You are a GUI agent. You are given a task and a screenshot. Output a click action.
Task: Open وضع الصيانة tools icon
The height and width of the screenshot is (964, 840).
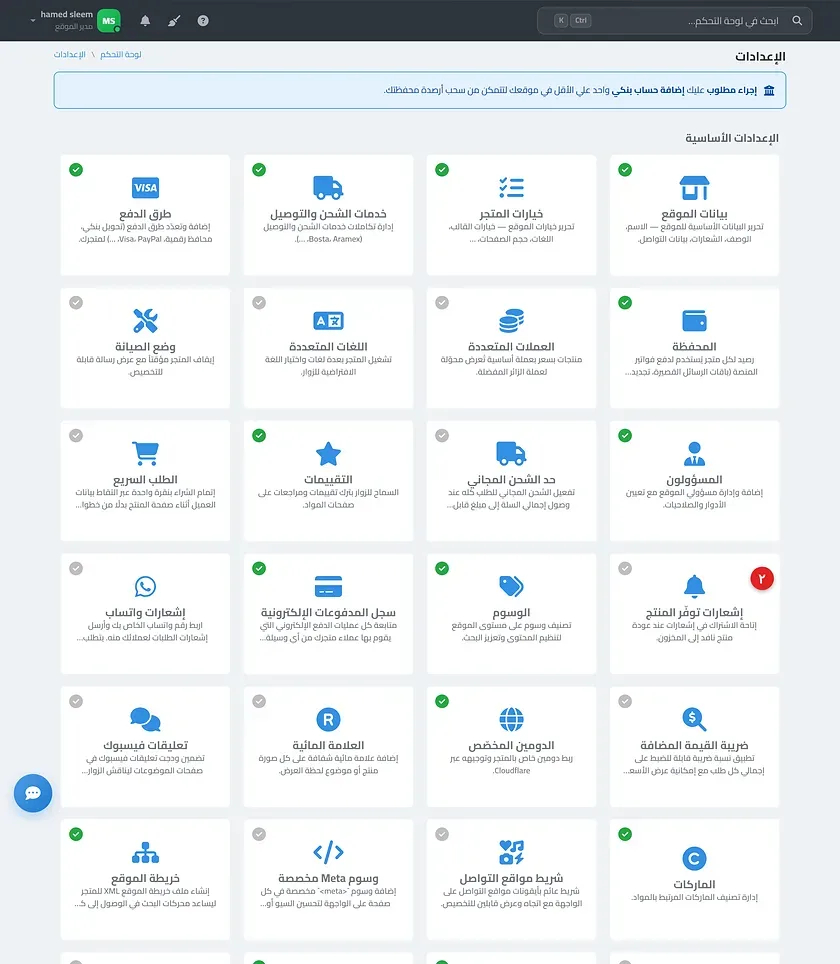(146, 320)
